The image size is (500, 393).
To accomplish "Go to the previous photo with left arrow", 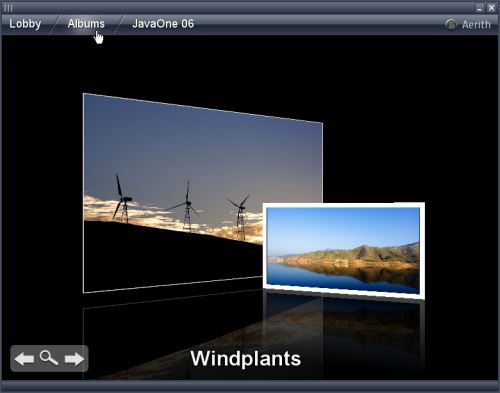I will point(24,359).
